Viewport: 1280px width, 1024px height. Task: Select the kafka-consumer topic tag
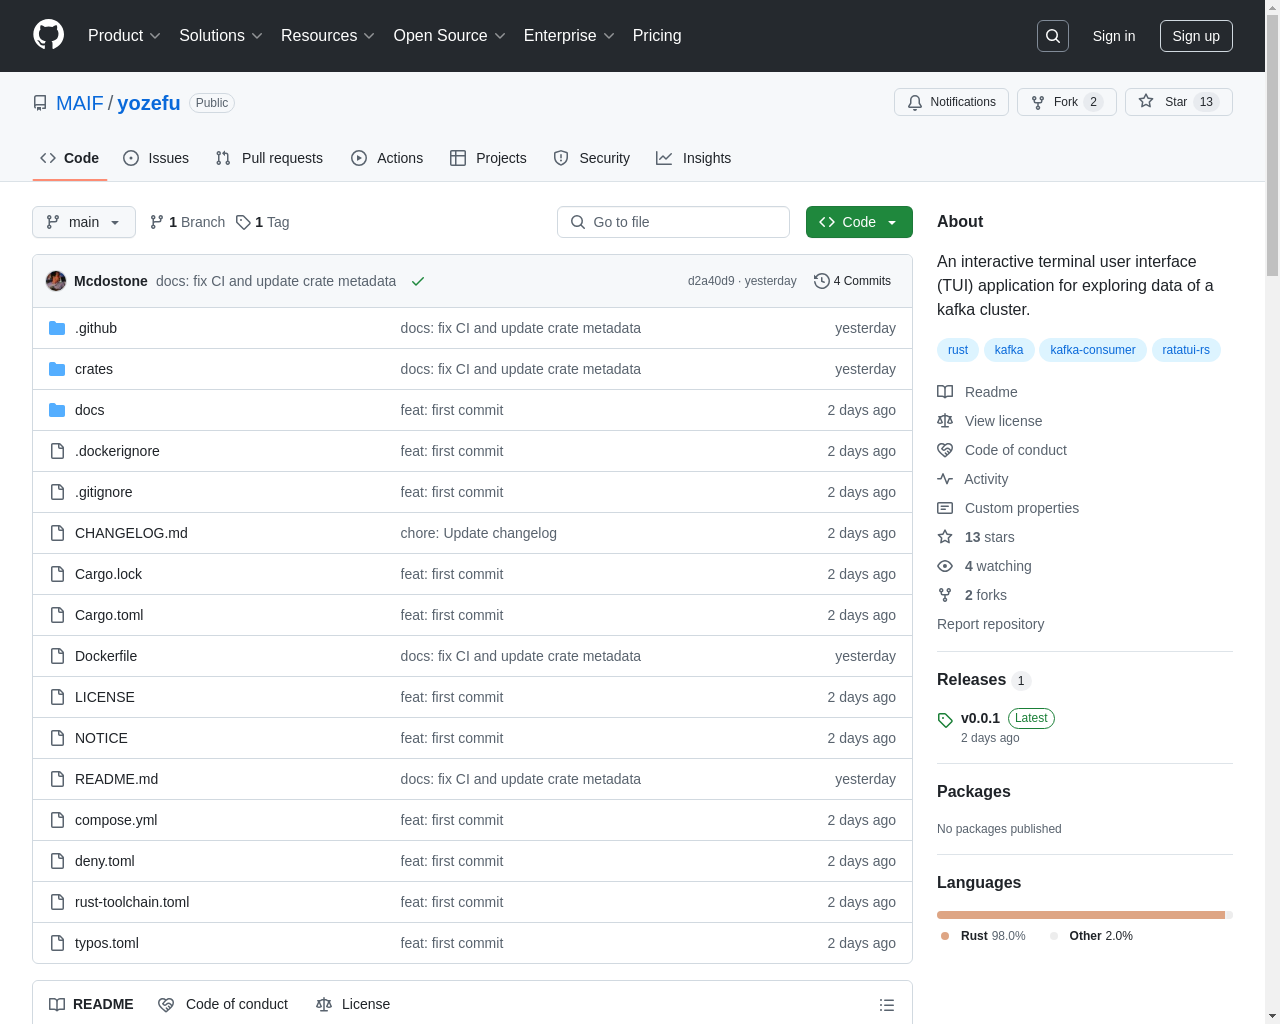tap(1093, 350)
